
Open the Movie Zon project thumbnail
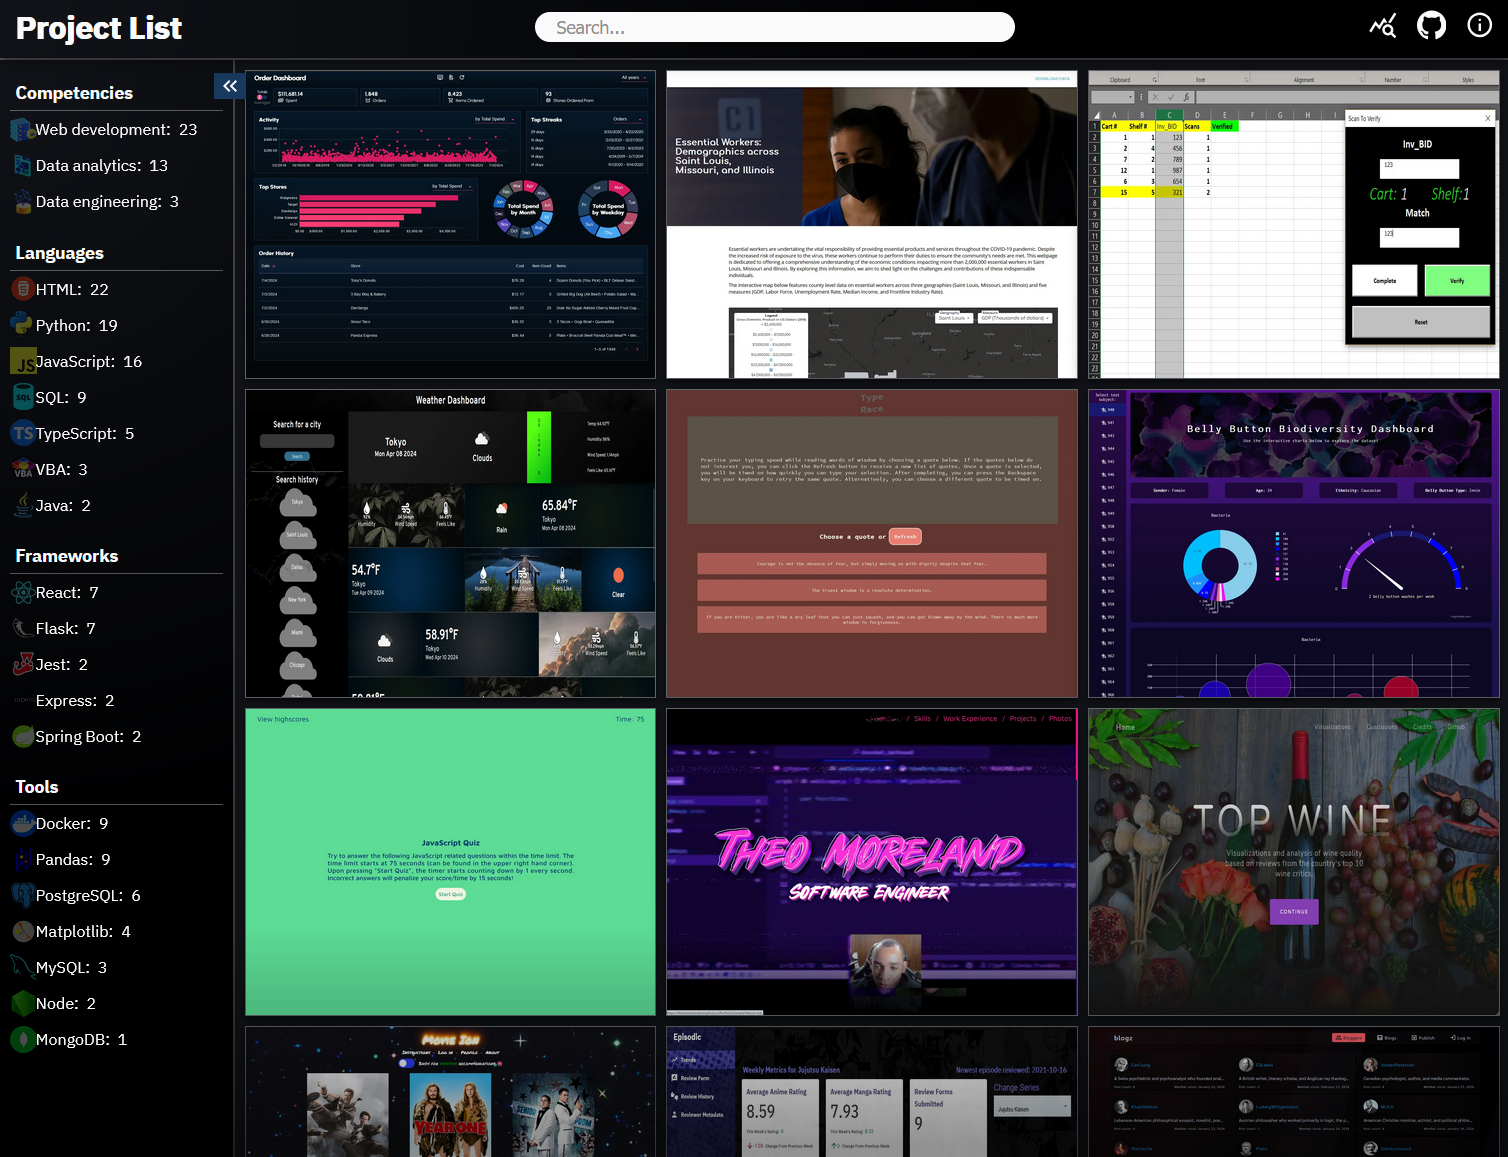(x=451, y=1091)
